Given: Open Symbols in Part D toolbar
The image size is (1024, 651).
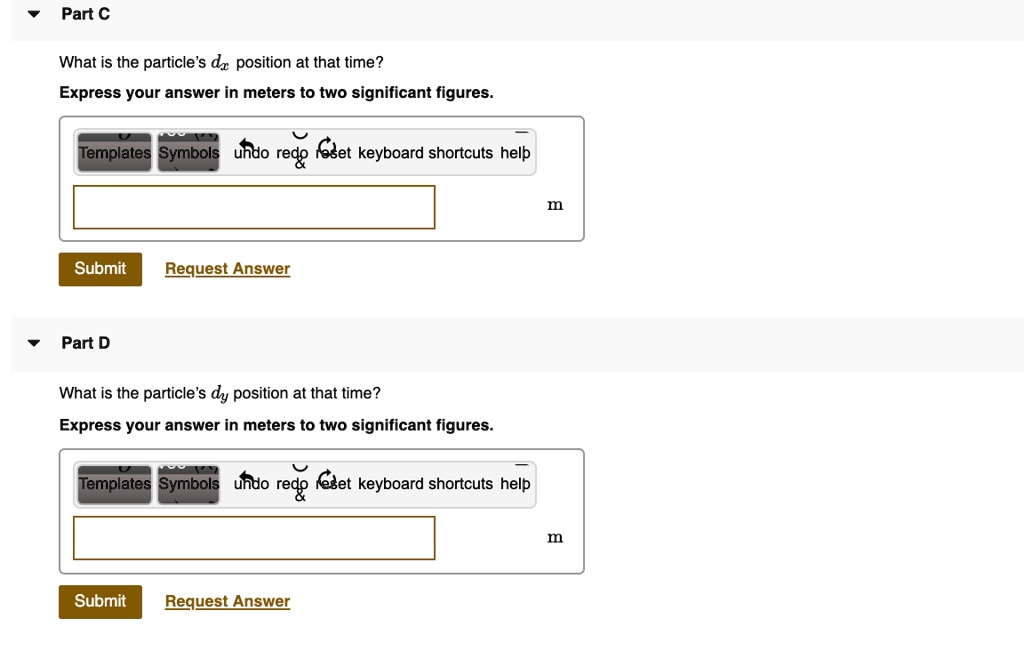Looking at the screenshot, I should click(189, 484).
